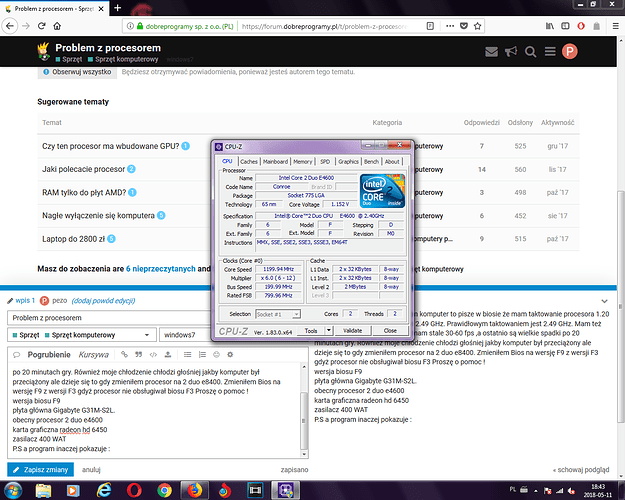Open the Firefox application menu
Screen dimensions: 625x500
tap(615, 26)
